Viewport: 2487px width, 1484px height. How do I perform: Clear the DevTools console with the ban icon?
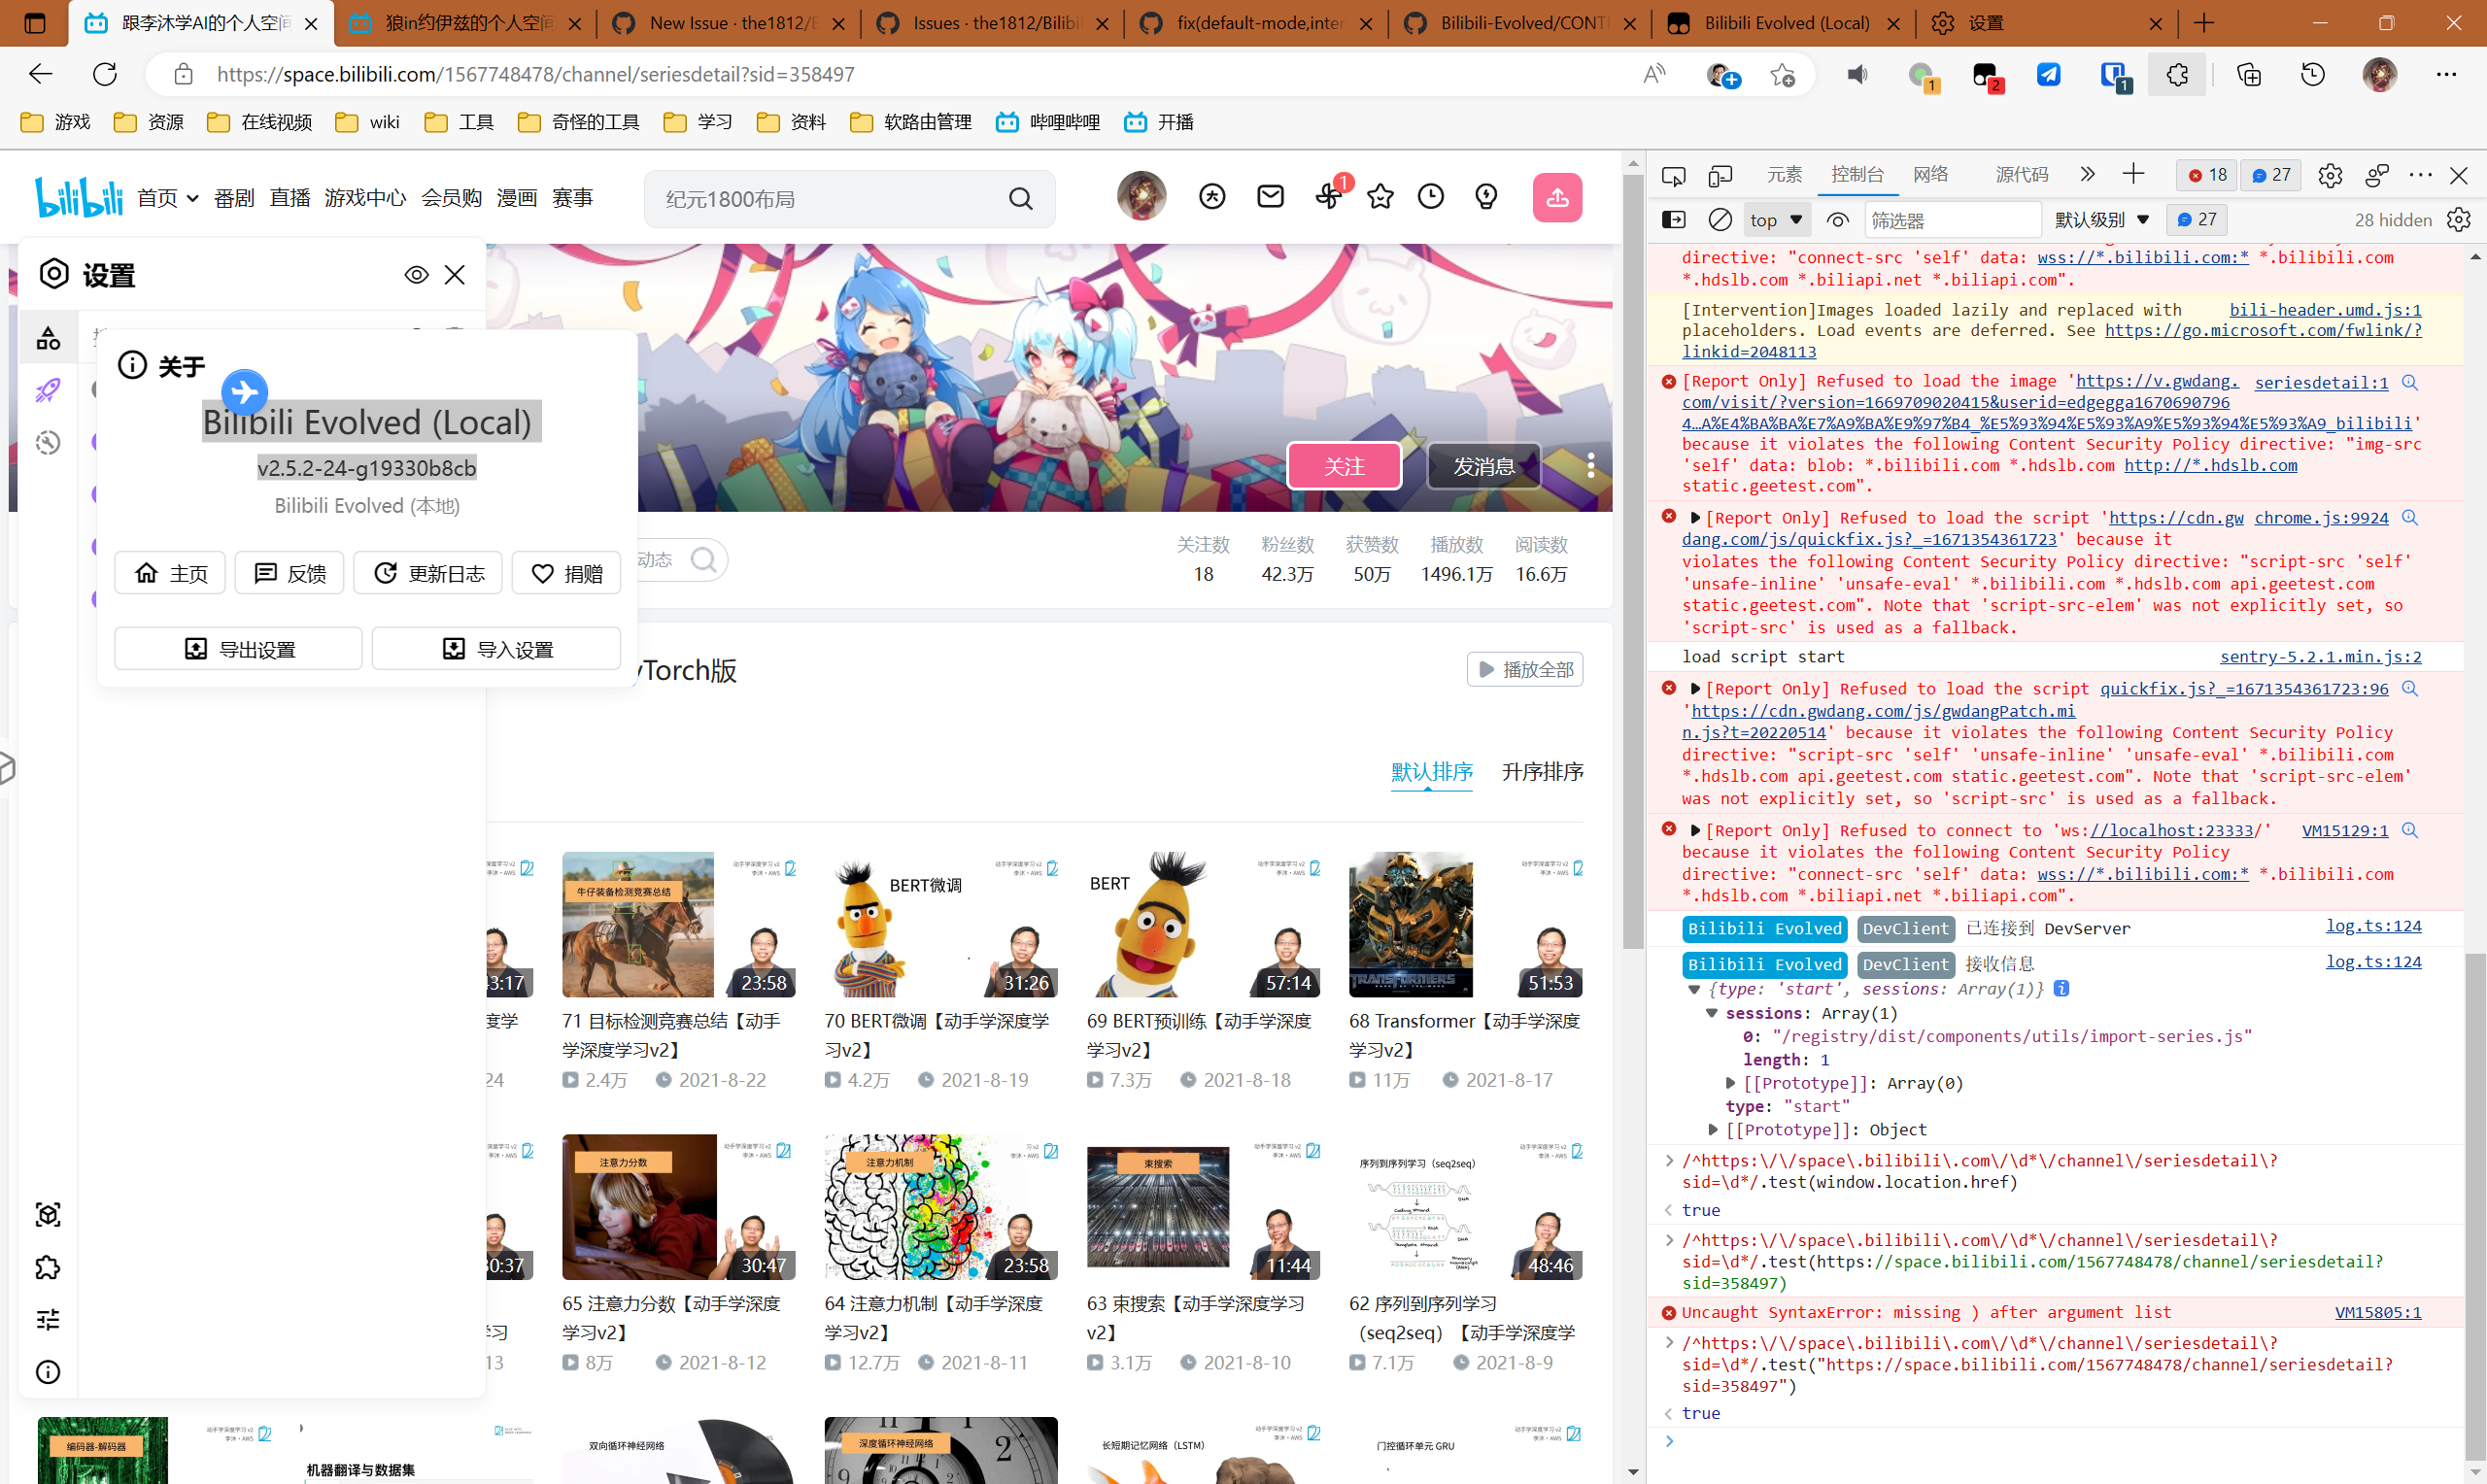(1720, 219)
